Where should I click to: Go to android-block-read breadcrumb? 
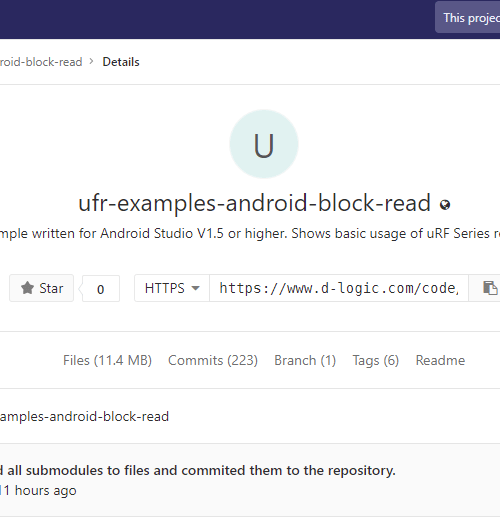click(x=41, y=62)
